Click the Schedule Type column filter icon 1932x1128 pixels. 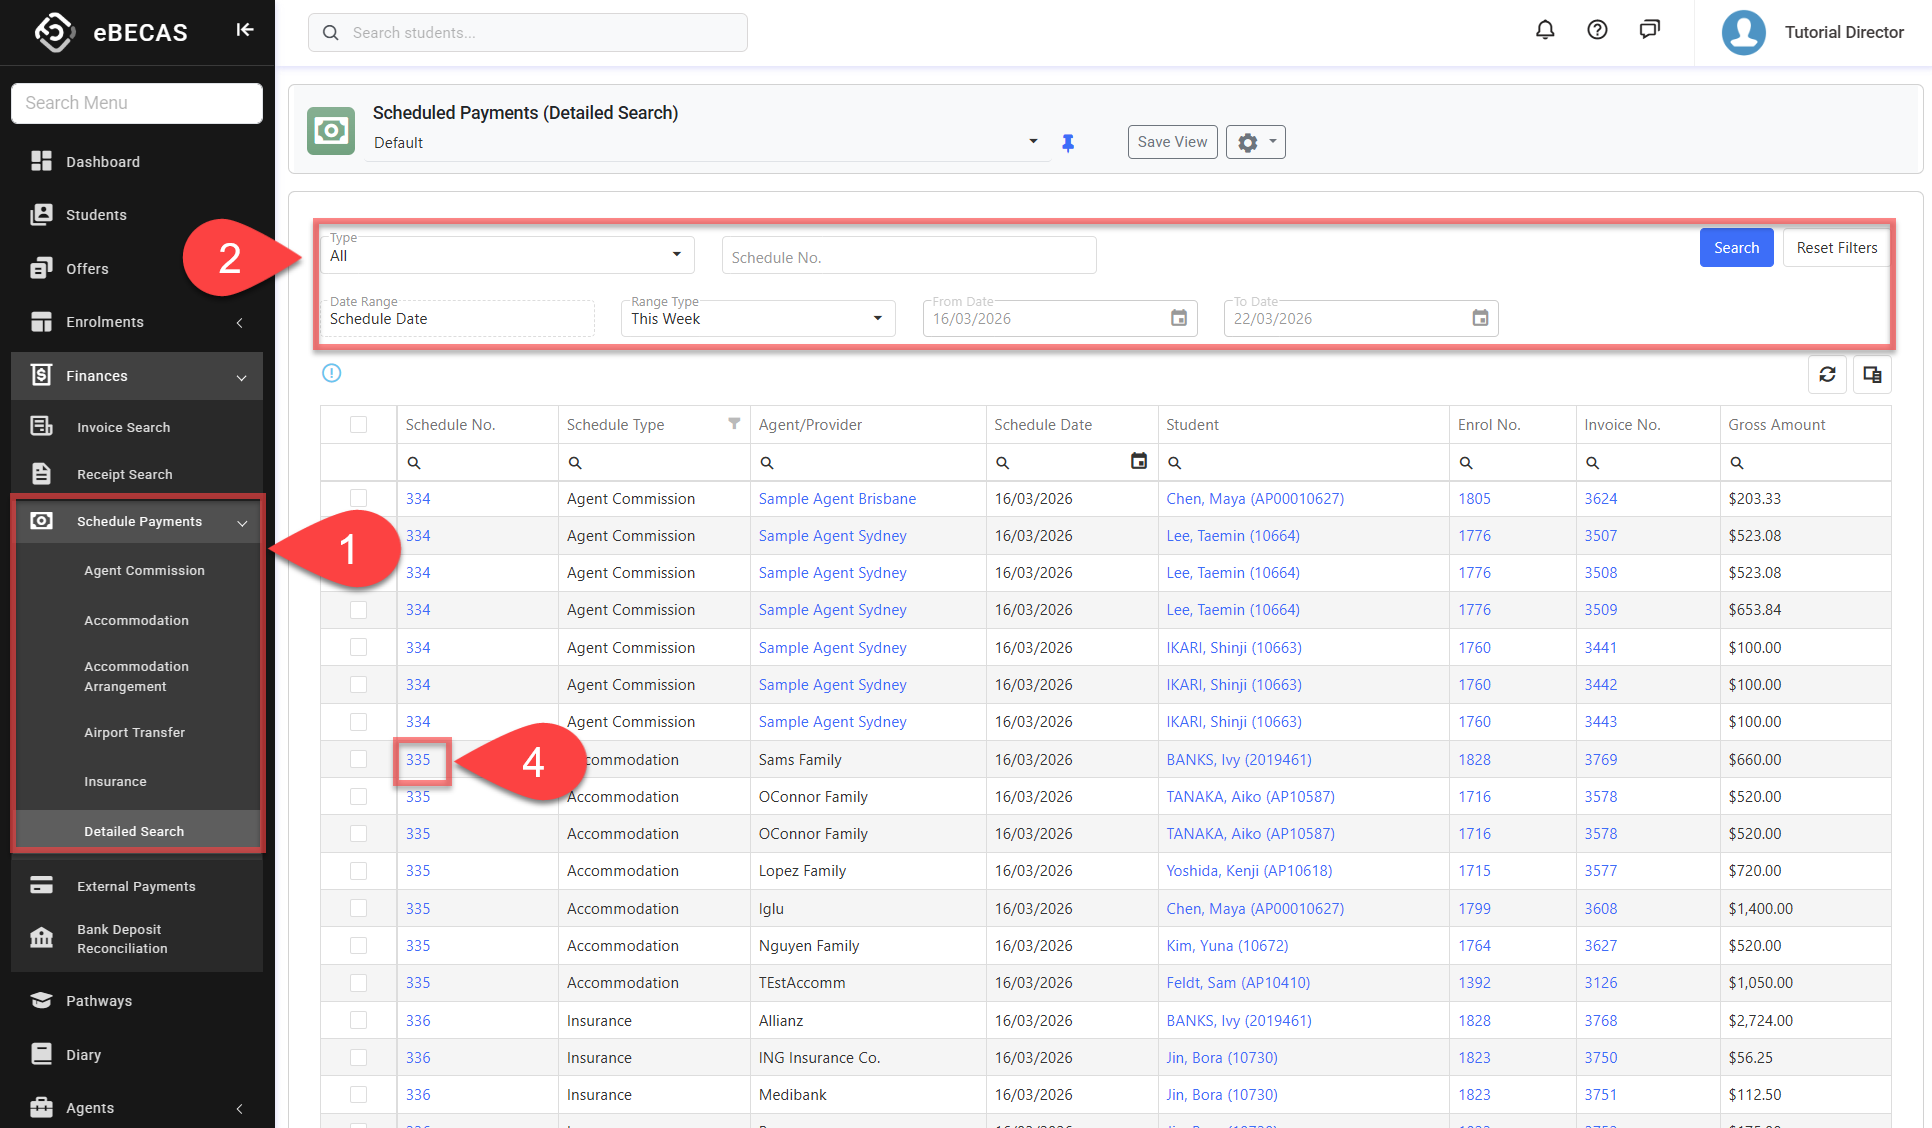pyautogui.click(x=734, y=424)
